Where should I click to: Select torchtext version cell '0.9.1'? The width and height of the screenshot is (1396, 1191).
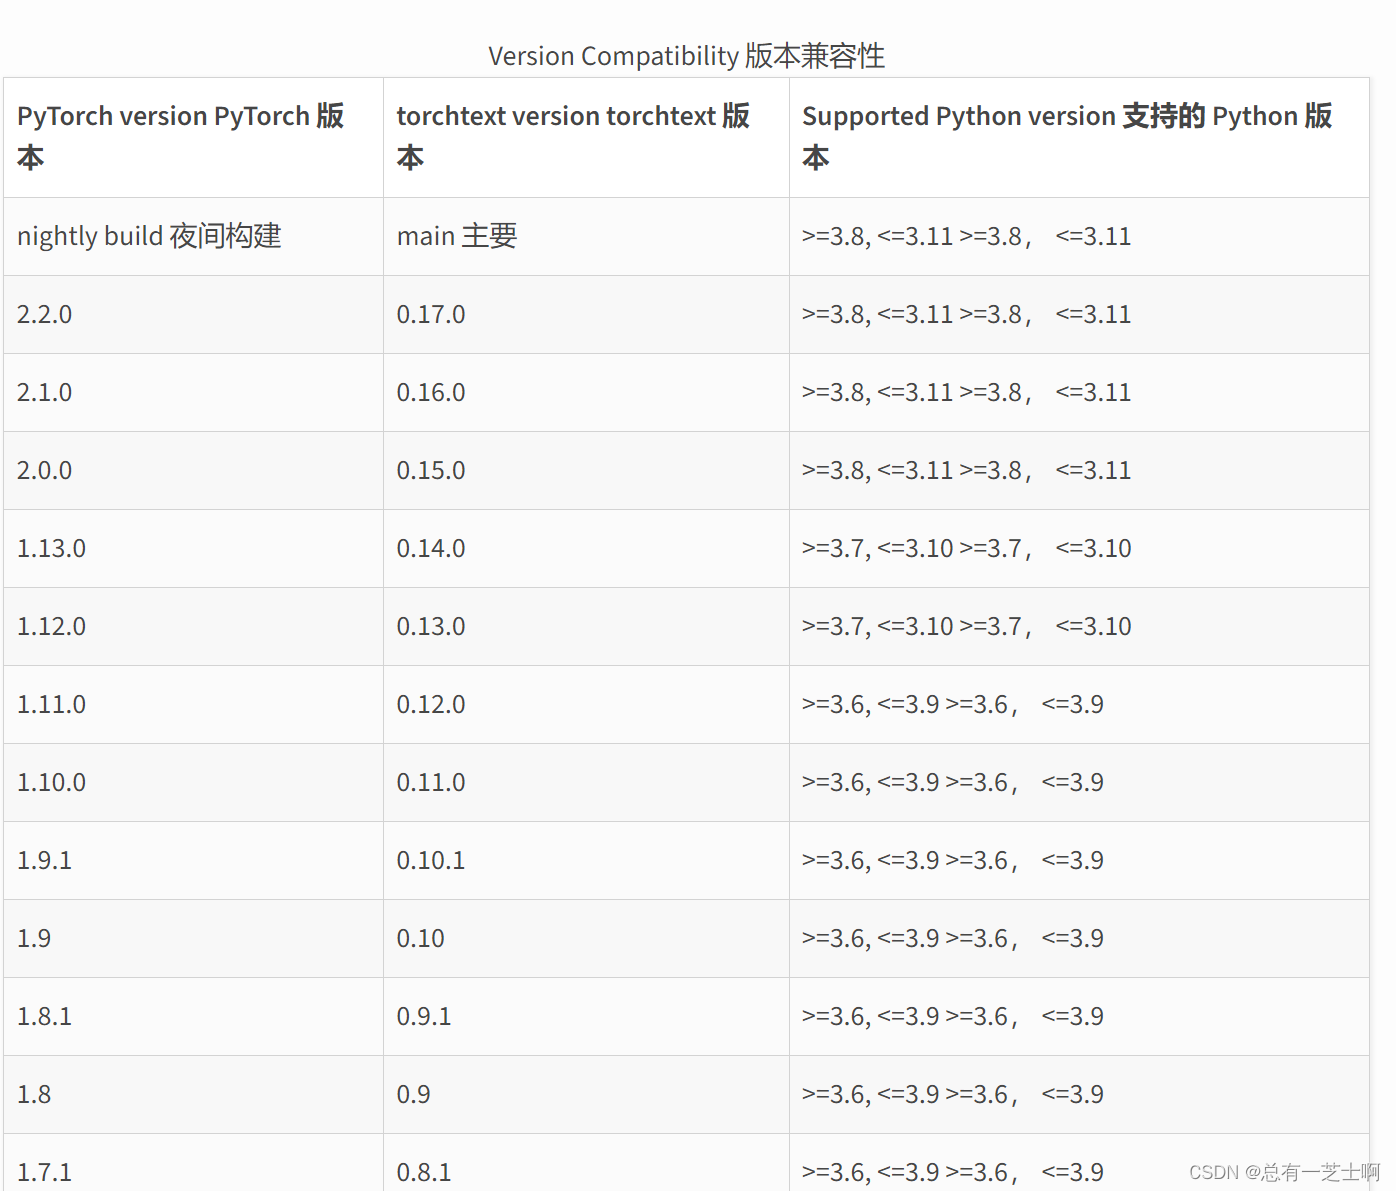(x=586, y=1017)
